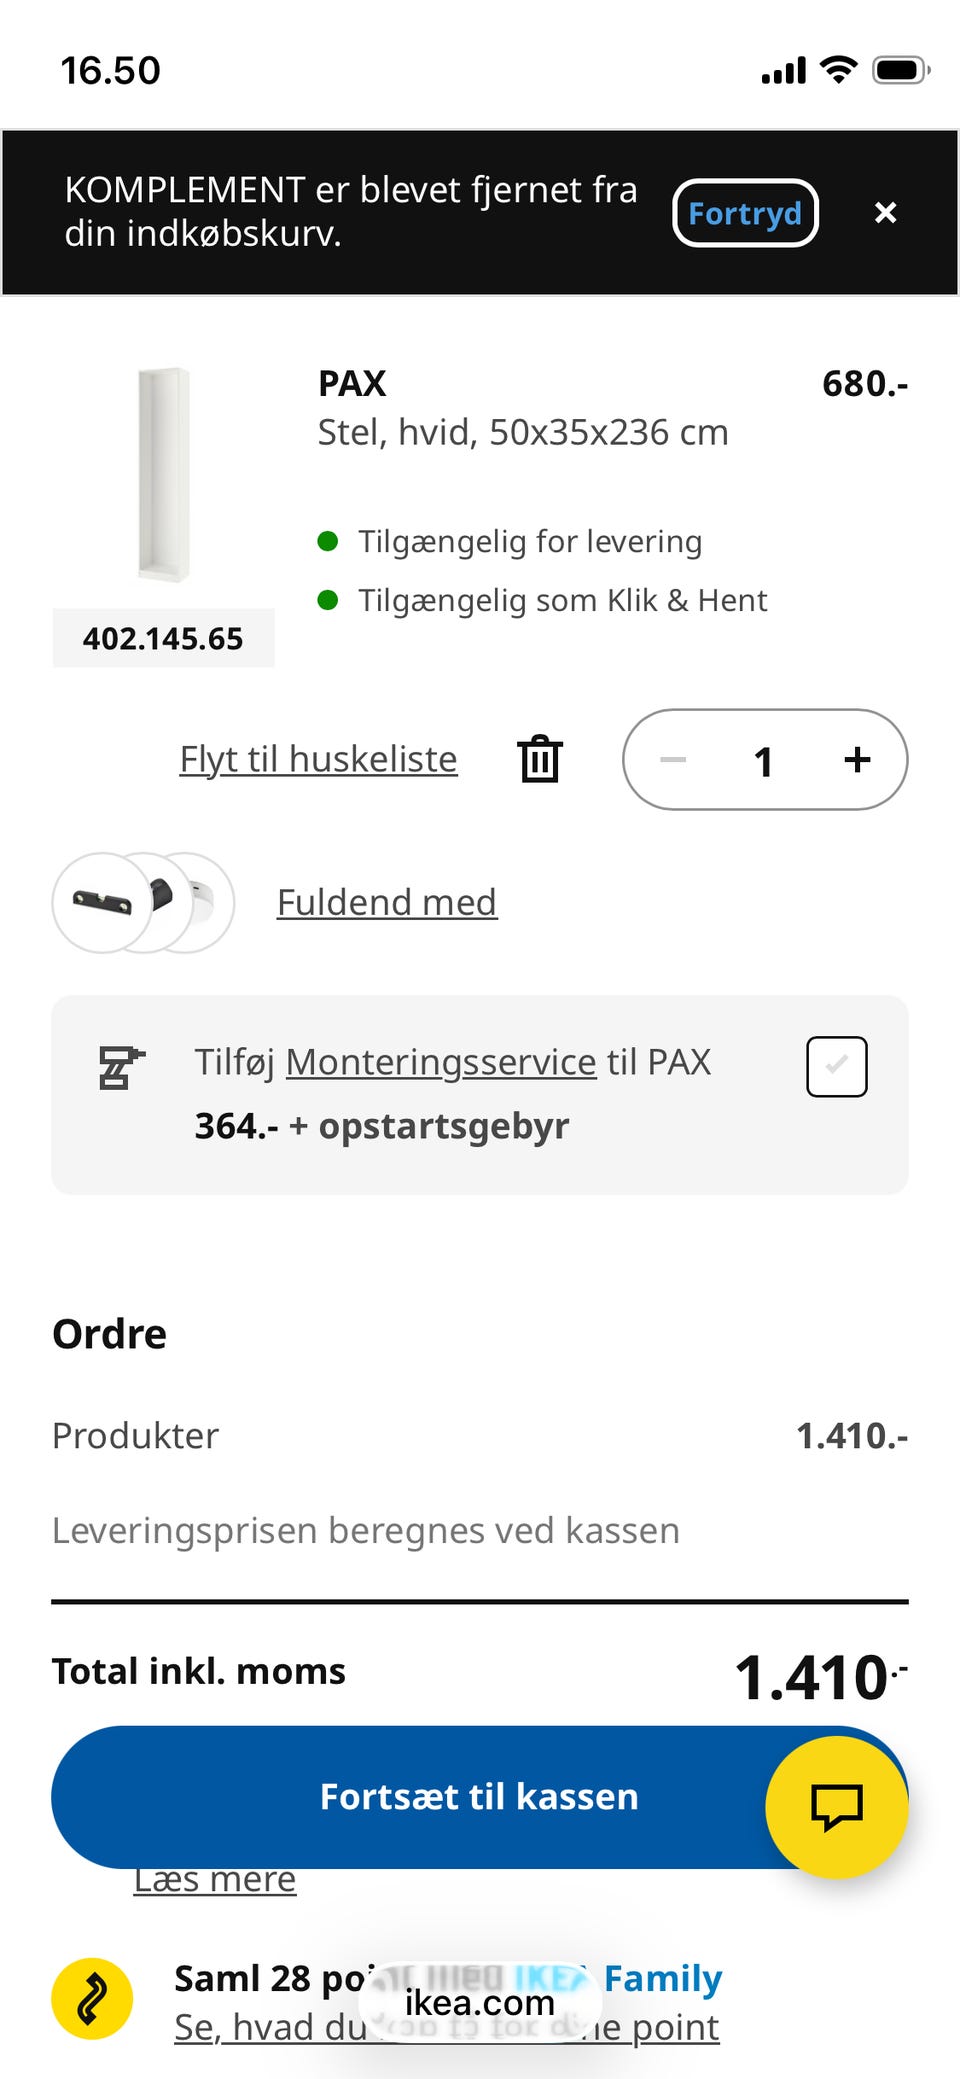Image resolution: width=960 pixels, height=2079 pixels.
Task: Delete PAX item with trash icon
Action: pyautogui.click(x=540, y=759)
